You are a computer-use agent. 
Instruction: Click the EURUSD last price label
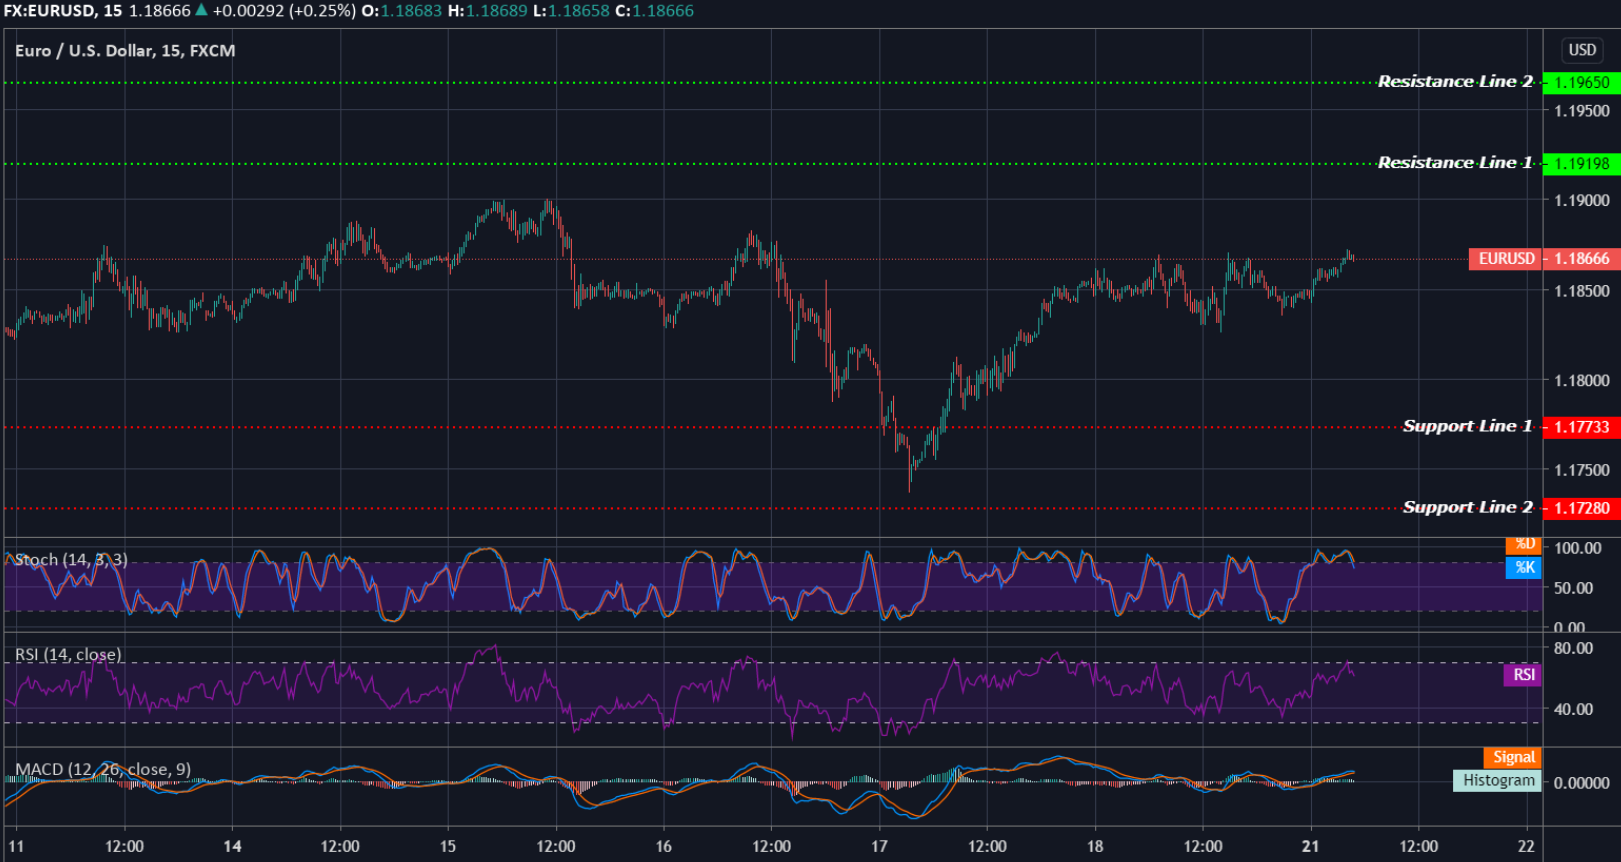click(x=1506, y=259)
